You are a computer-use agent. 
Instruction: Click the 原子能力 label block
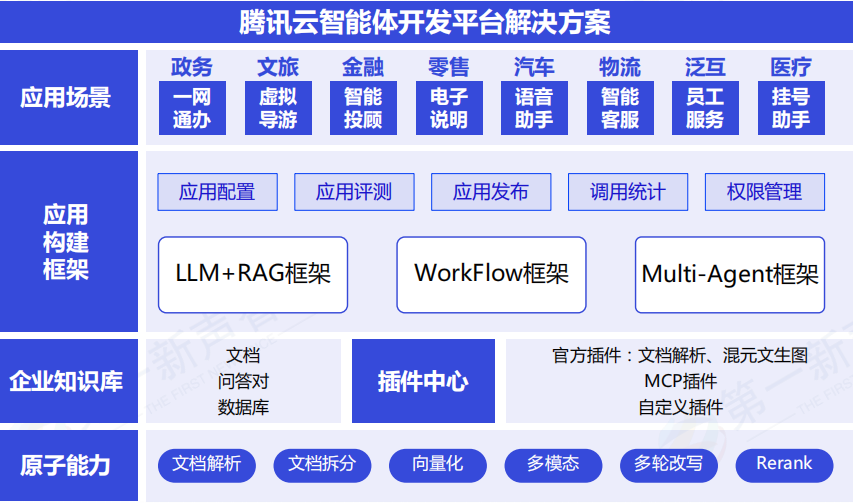[69, 465]
